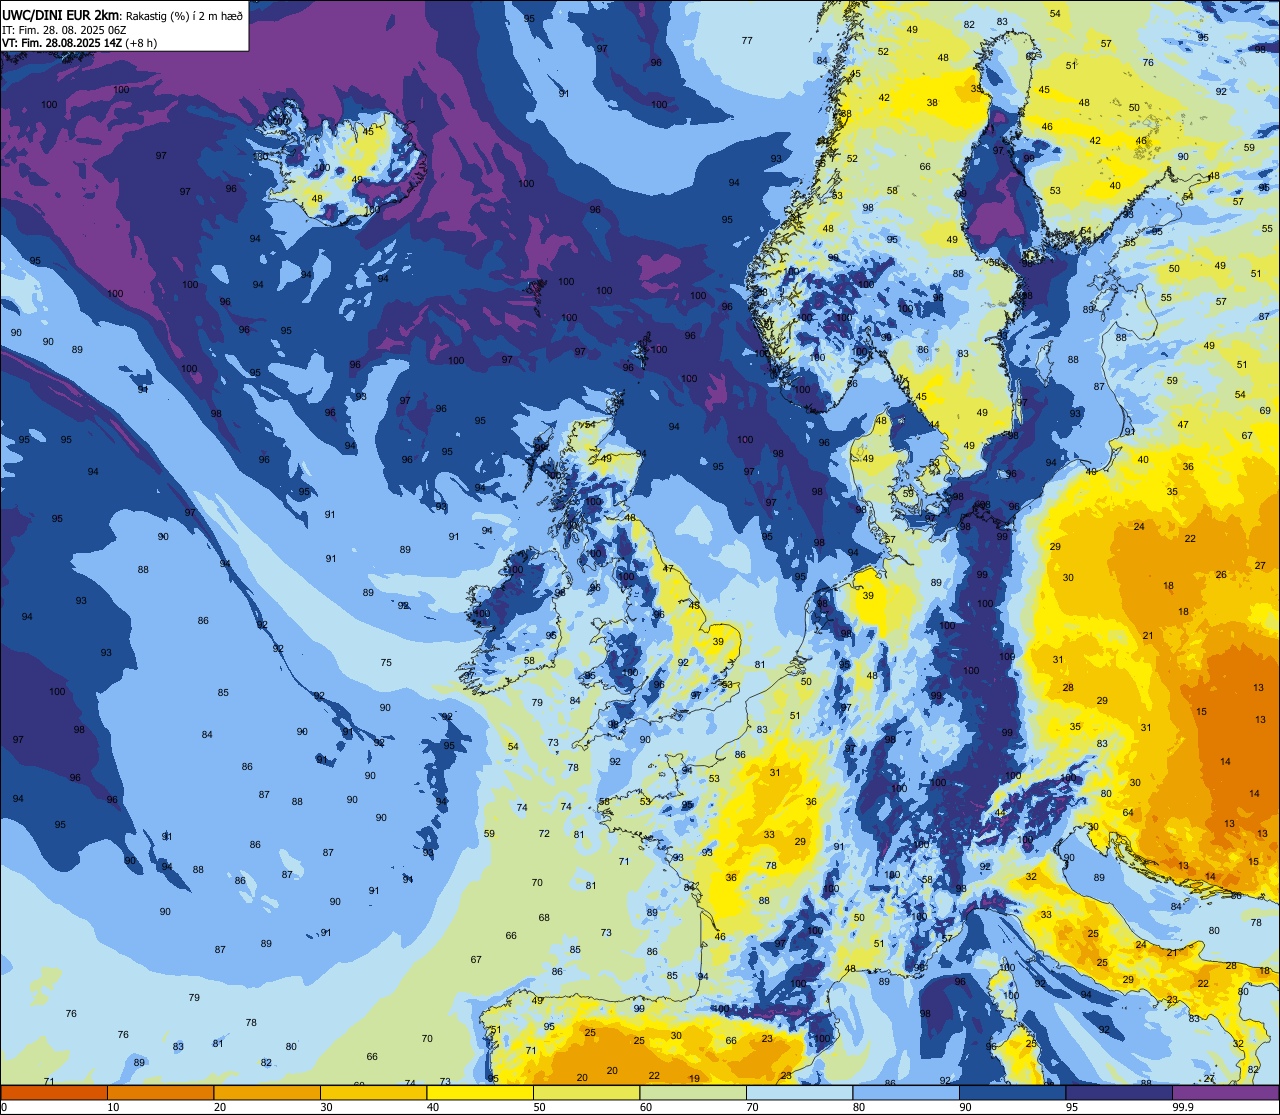Click the "UWC/DINI EUR 2km" map title
1280x1115 pixels.
(62, 14)
